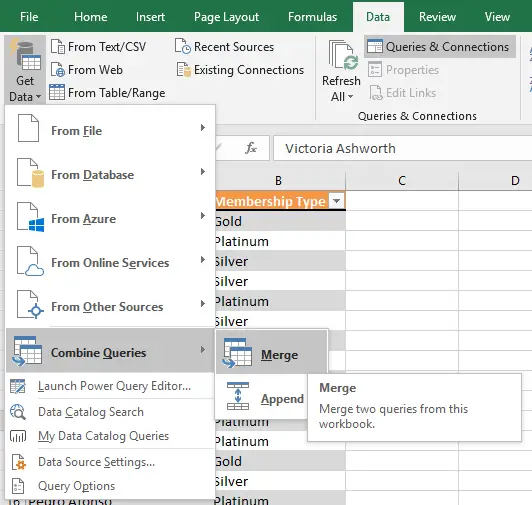The width and height of the screenshot is (532, 505).
Task: Expand the From File submenu arrow
Action: point(203,128)
